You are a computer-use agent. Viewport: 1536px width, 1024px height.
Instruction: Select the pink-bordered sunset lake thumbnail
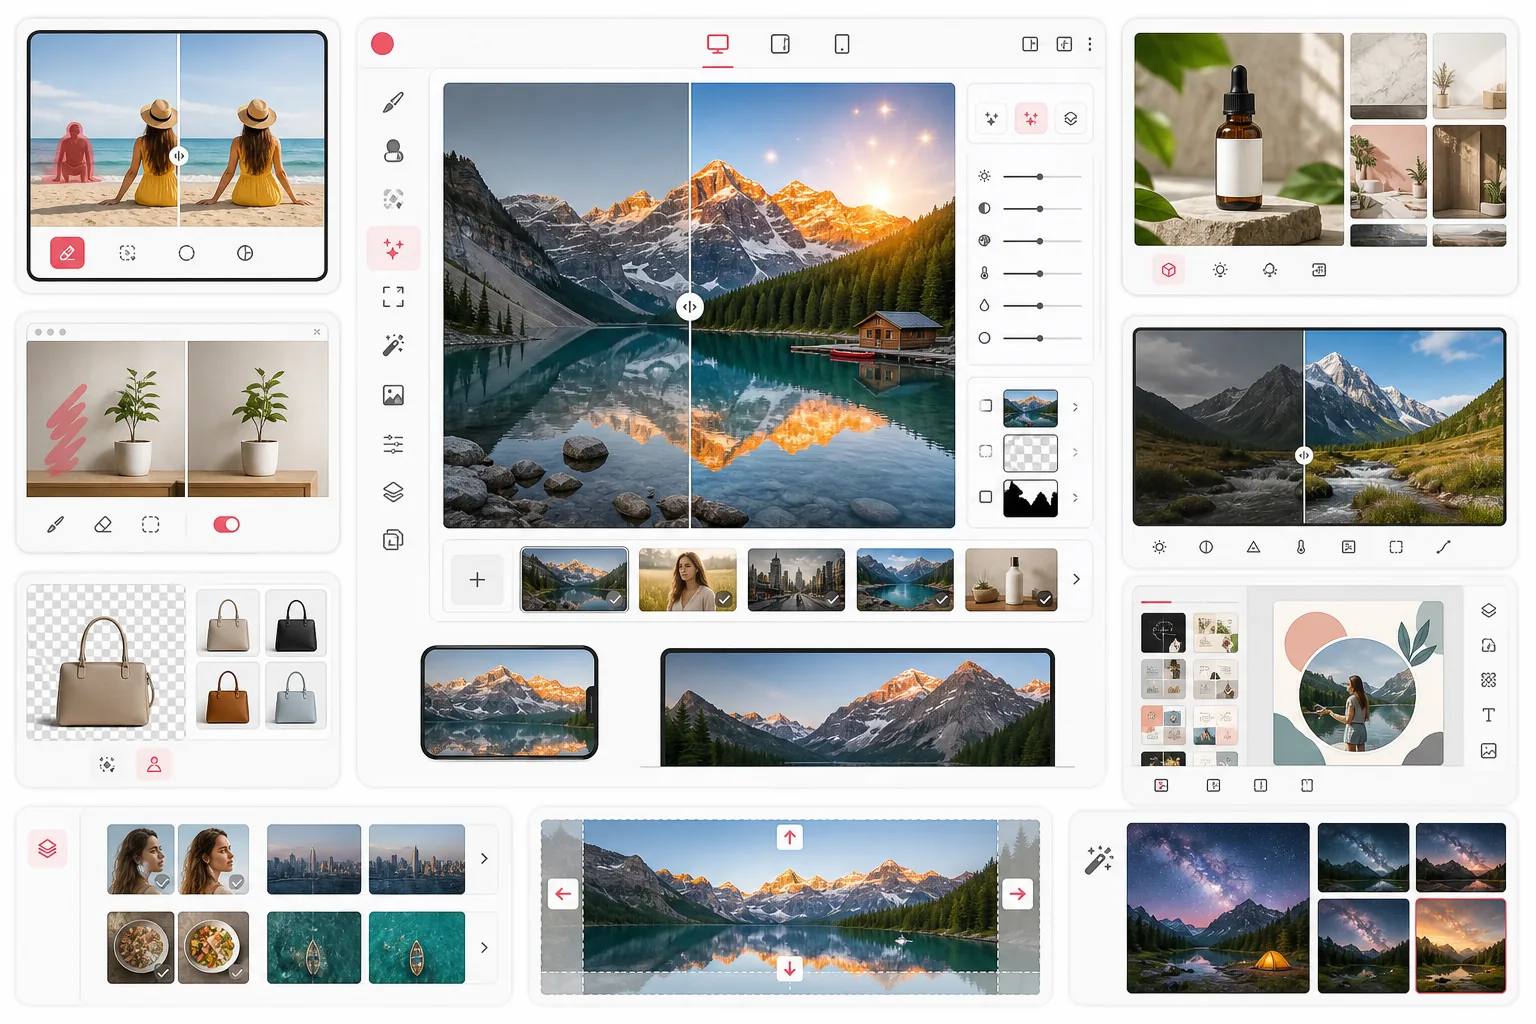[x=1461, y=945]
